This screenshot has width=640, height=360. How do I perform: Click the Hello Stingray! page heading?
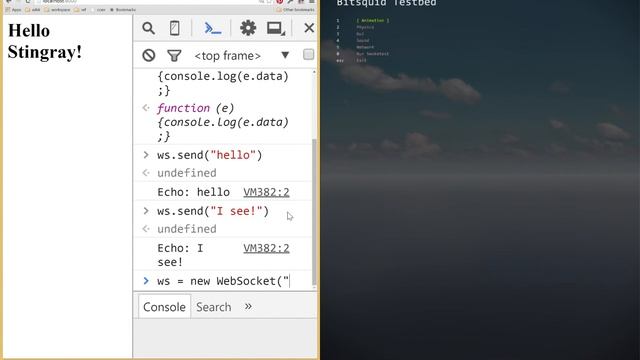coord(45,41)
